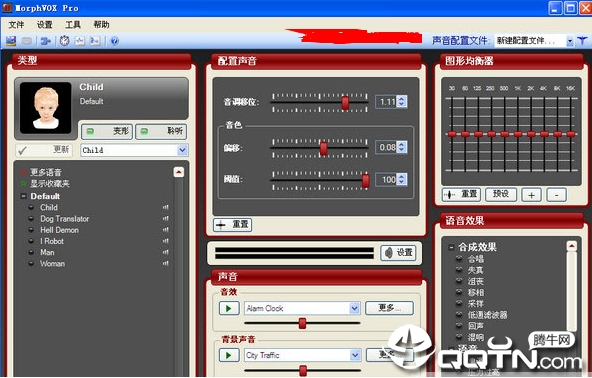Click the equalizer minus button
Image resolution: width=592 pixels, height=378 pixels.
pyautogui.click(x=557, y=195)
